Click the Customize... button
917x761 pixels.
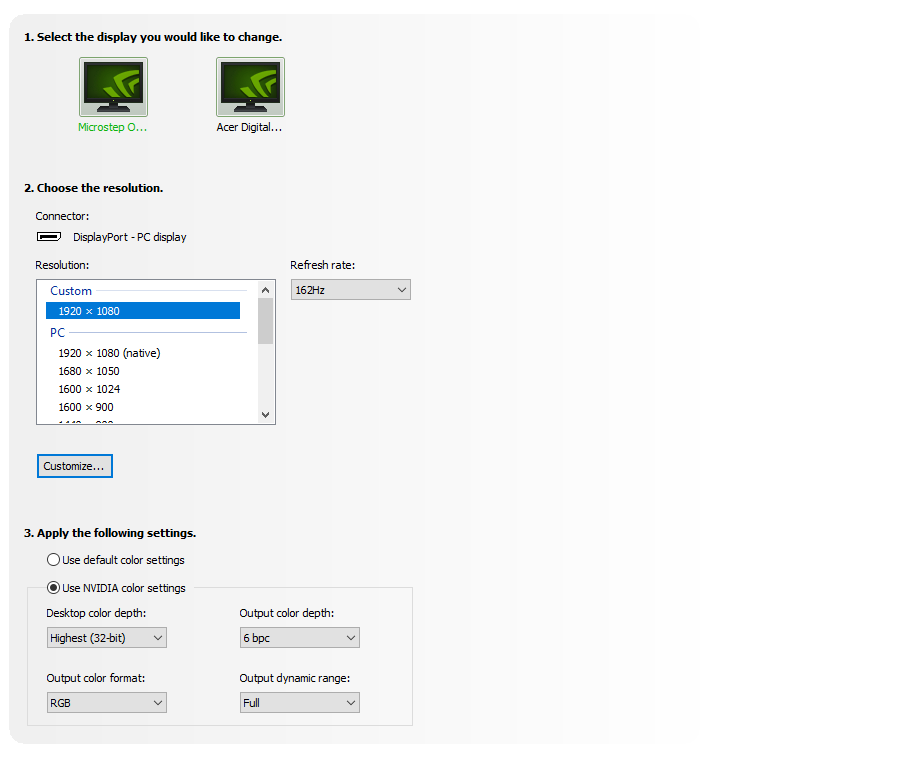point(74,466)
